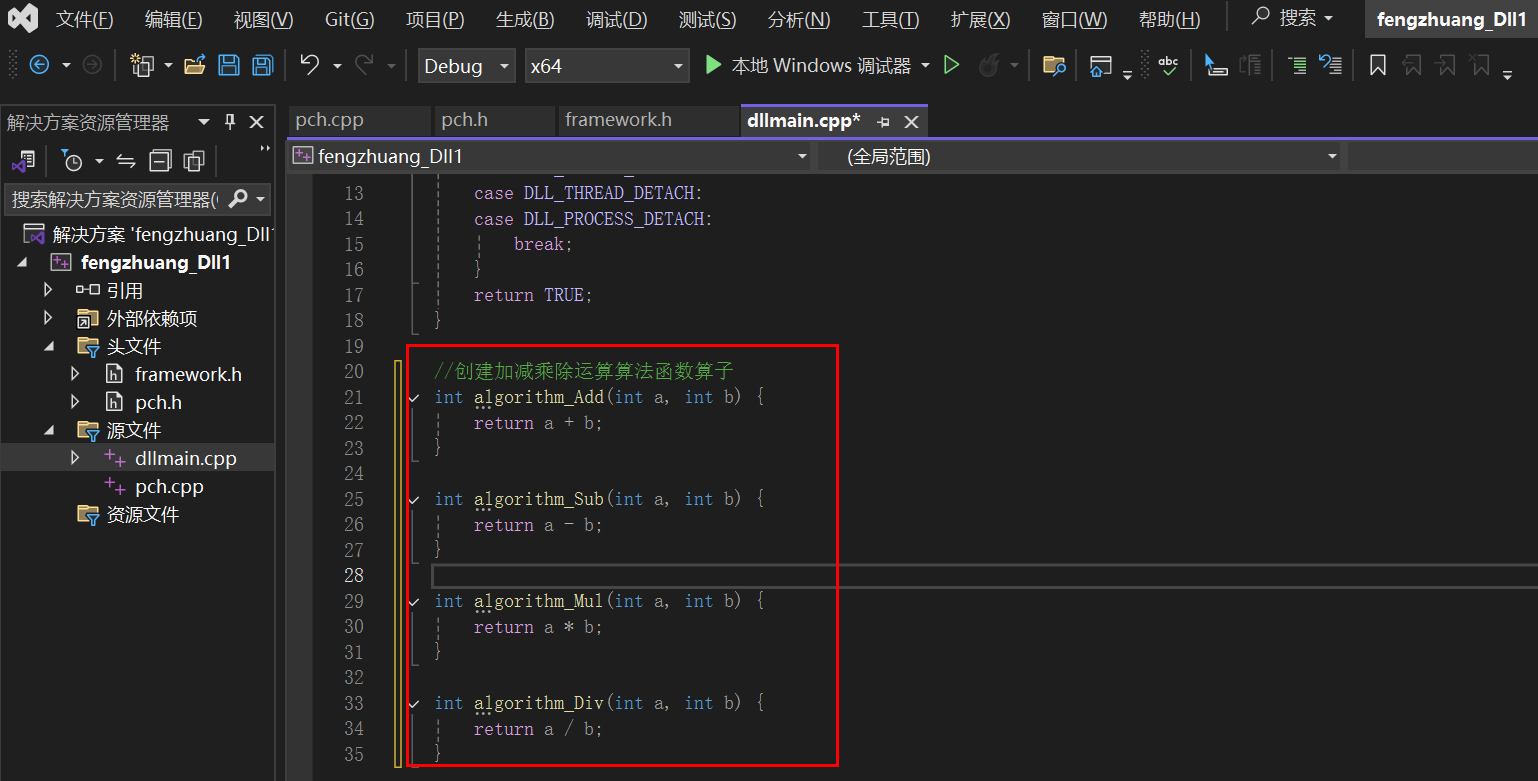The width and height of the screenshot is (1538, 781).
Task: Click the search magnifier in title bar
Action: coord(1261,17)
